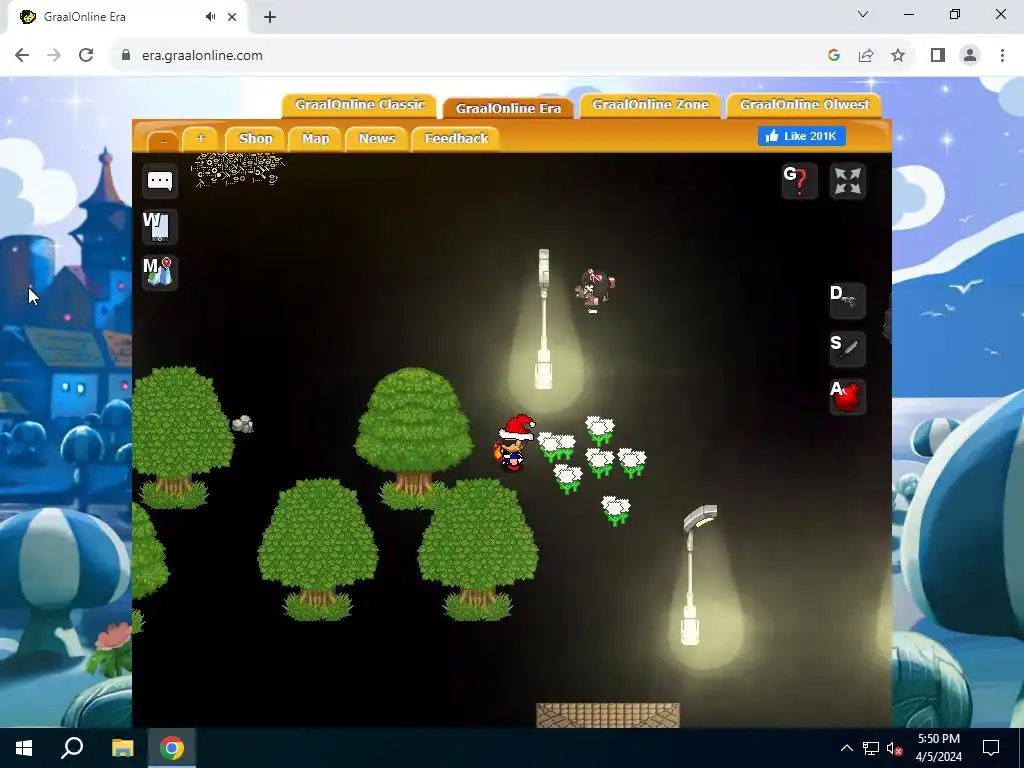Screen dimensions: 1024x768
Task: Go back in browser history
Action: [x=22, y=56]
